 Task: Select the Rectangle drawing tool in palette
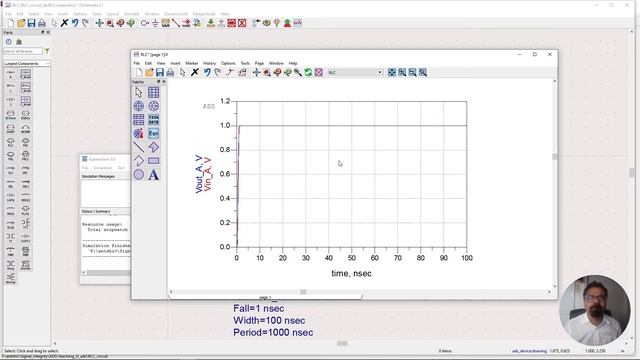click(153, 161)
